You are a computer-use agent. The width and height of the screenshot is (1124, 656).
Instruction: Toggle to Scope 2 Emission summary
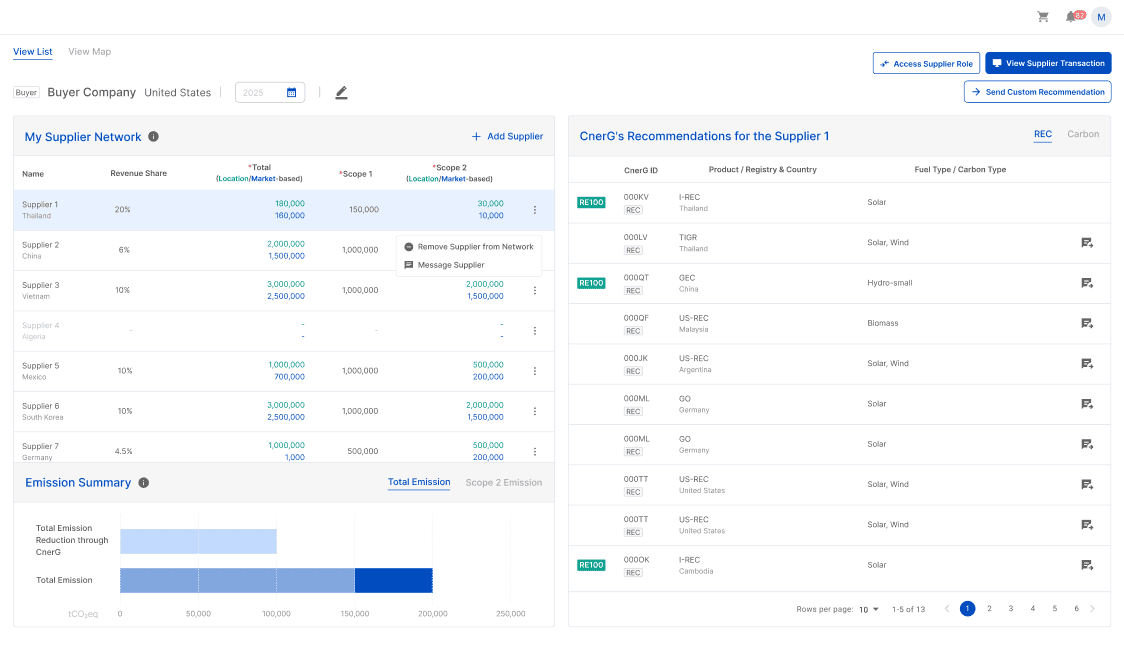[x=501, y=482]
